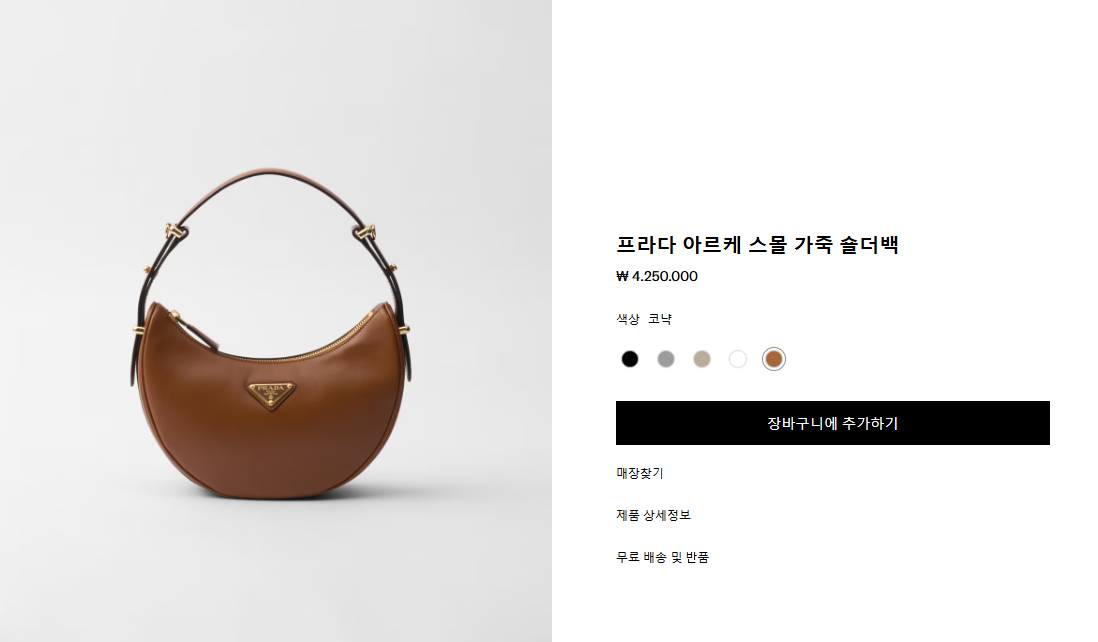
Task: Click the 색상 label text
Action: 627,319
